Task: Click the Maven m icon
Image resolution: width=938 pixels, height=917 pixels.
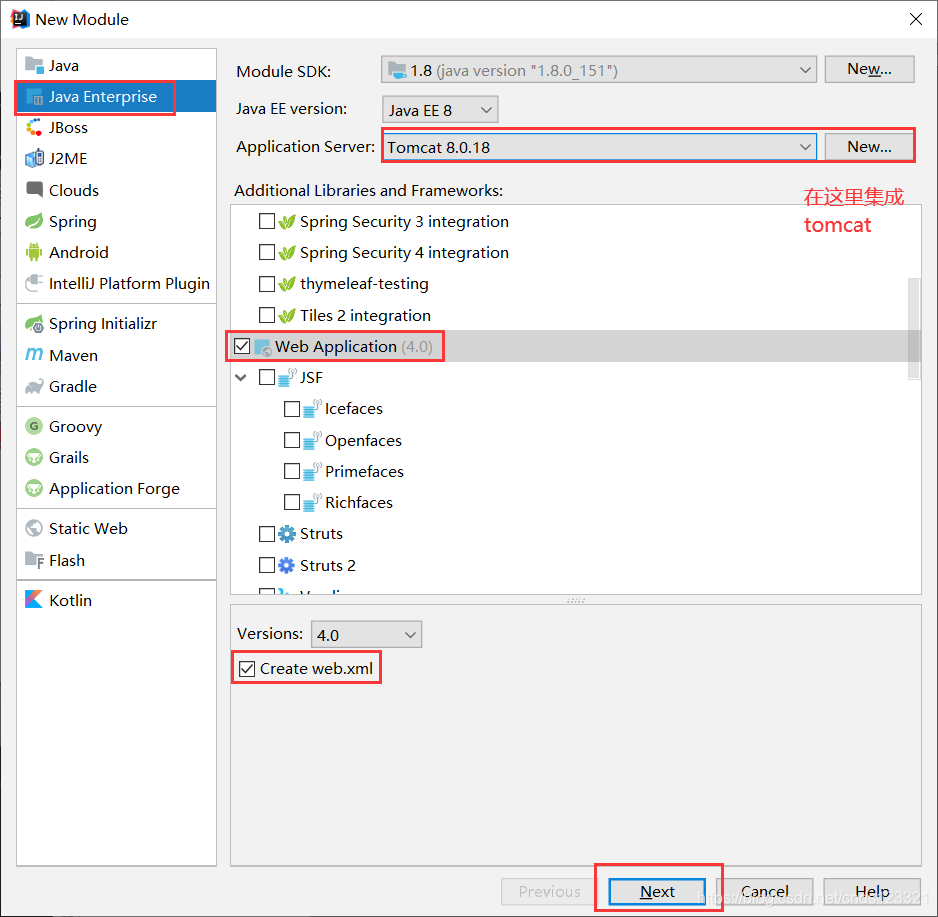Action: coord(34,355)
